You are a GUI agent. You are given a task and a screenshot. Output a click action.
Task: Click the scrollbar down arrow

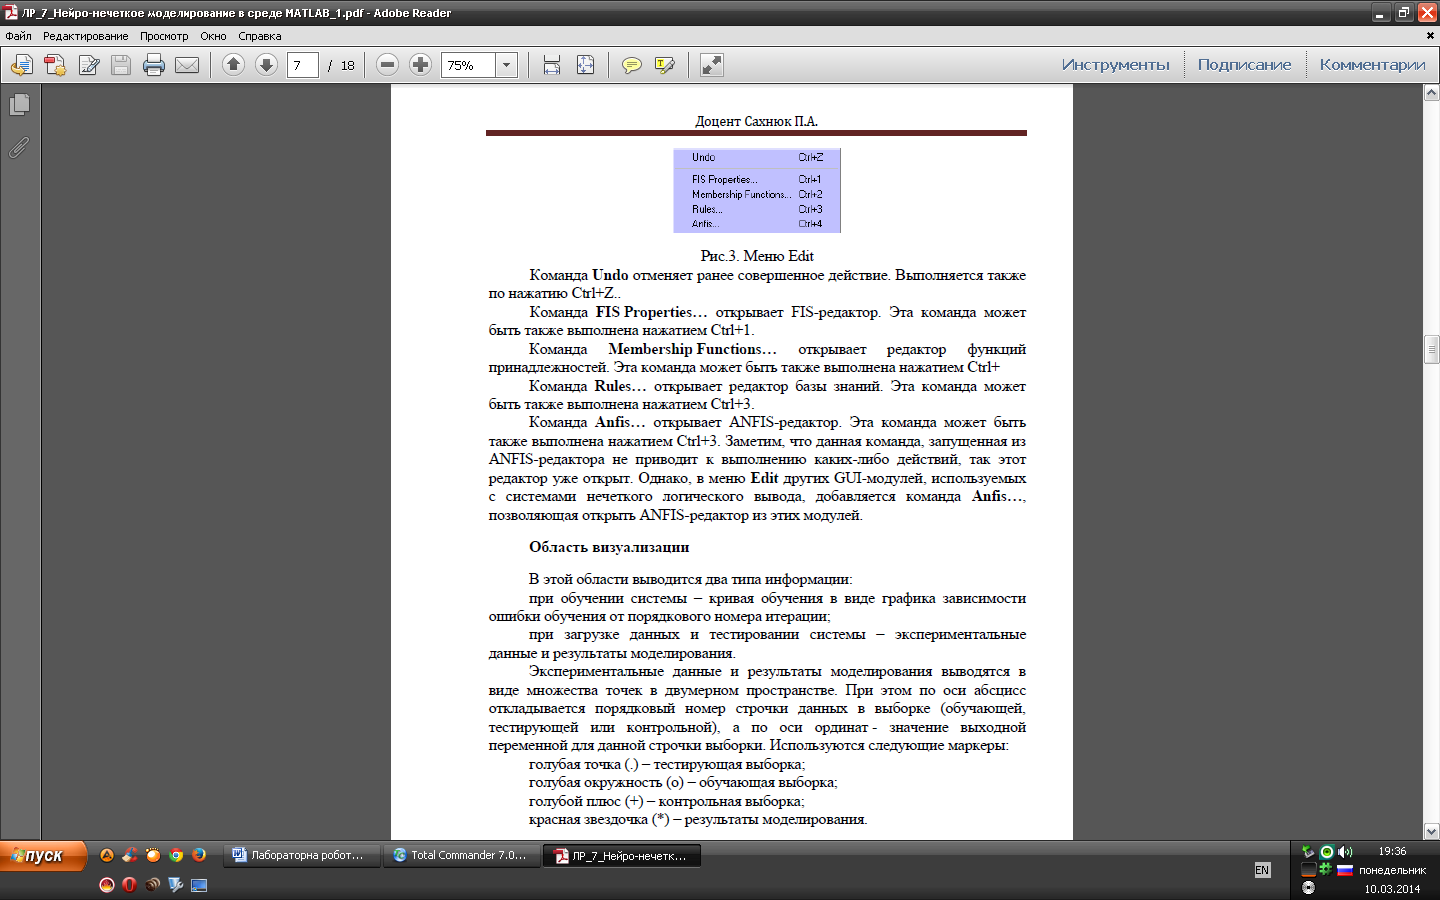coord(1431,831)
